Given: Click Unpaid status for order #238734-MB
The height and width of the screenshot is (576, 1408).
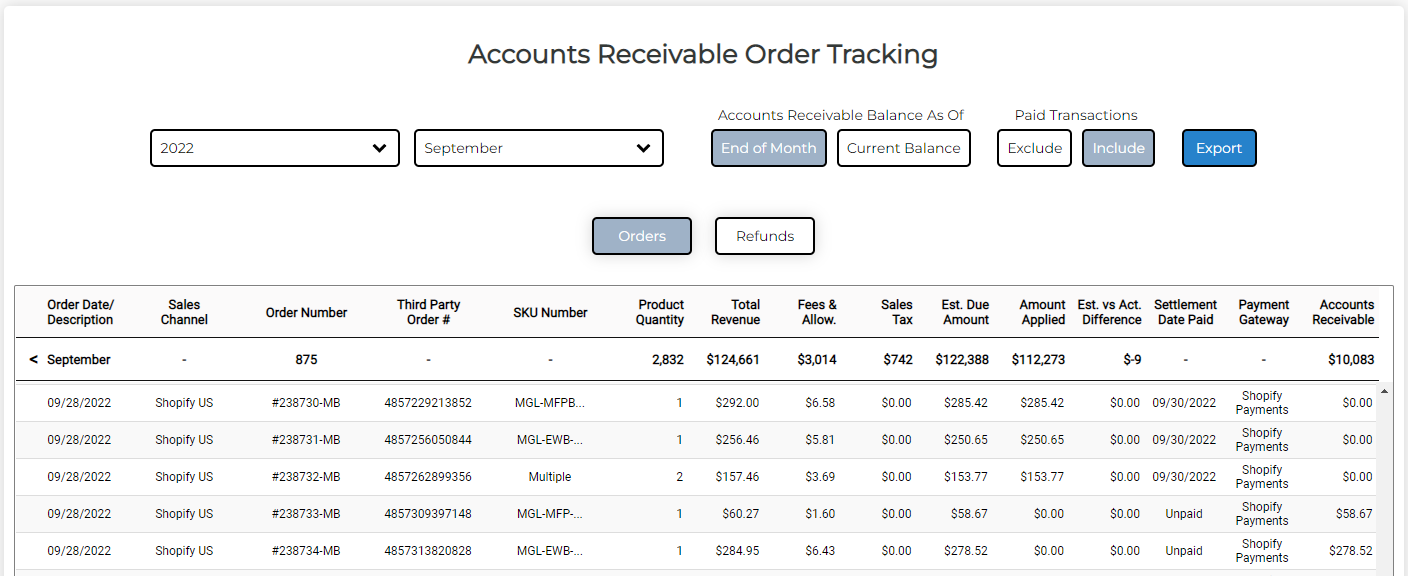Looking at the screenshot, I should (x=1184, y=551).
